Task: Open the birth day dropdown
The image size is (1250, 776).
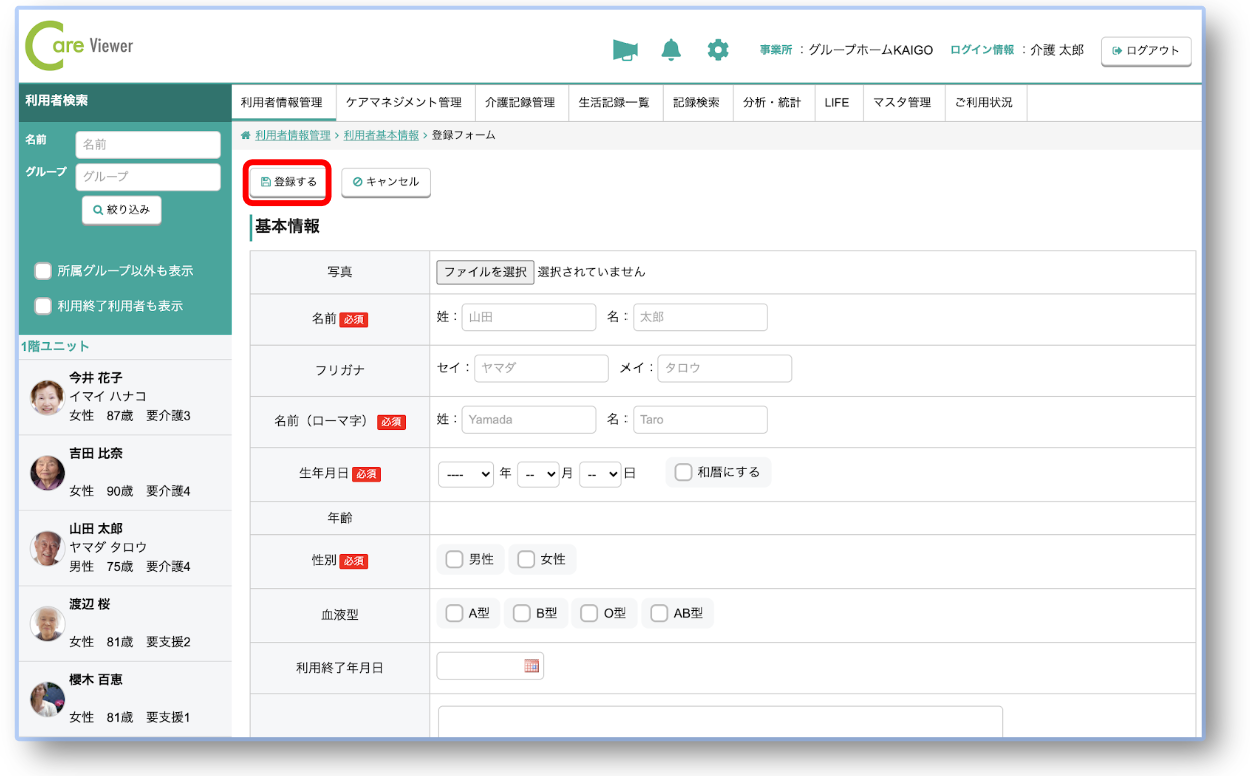Action: pyautogui.click(x=601, y=474)
